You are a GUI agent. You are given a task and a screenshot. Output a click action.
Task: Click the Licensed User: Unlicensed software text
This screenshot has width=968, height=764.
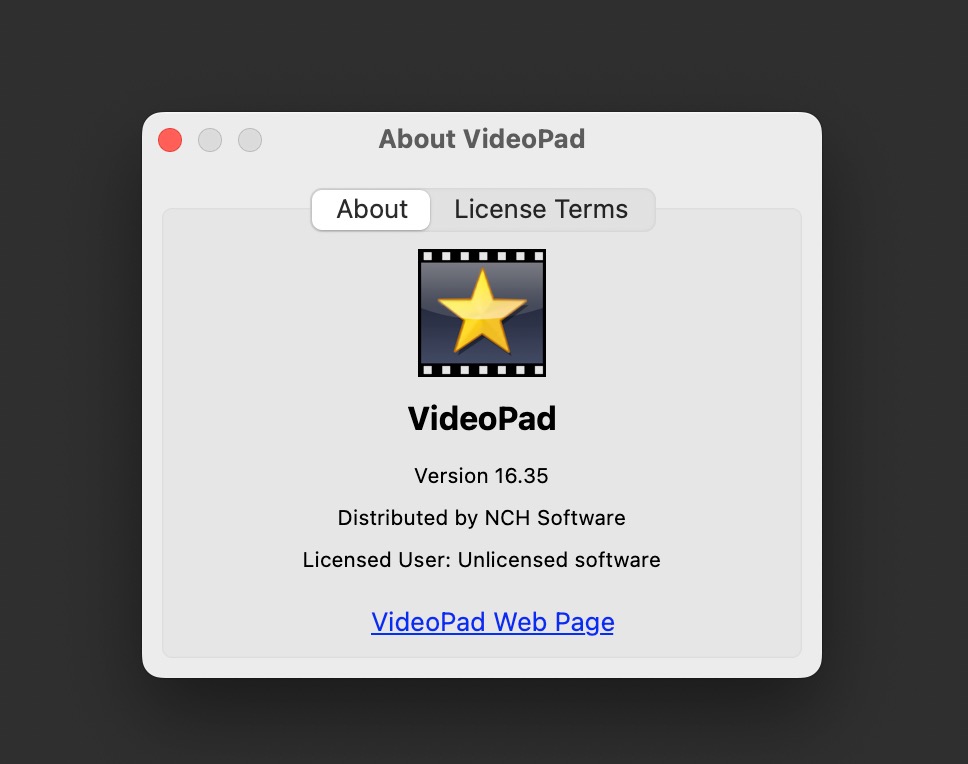click(482, 560)
